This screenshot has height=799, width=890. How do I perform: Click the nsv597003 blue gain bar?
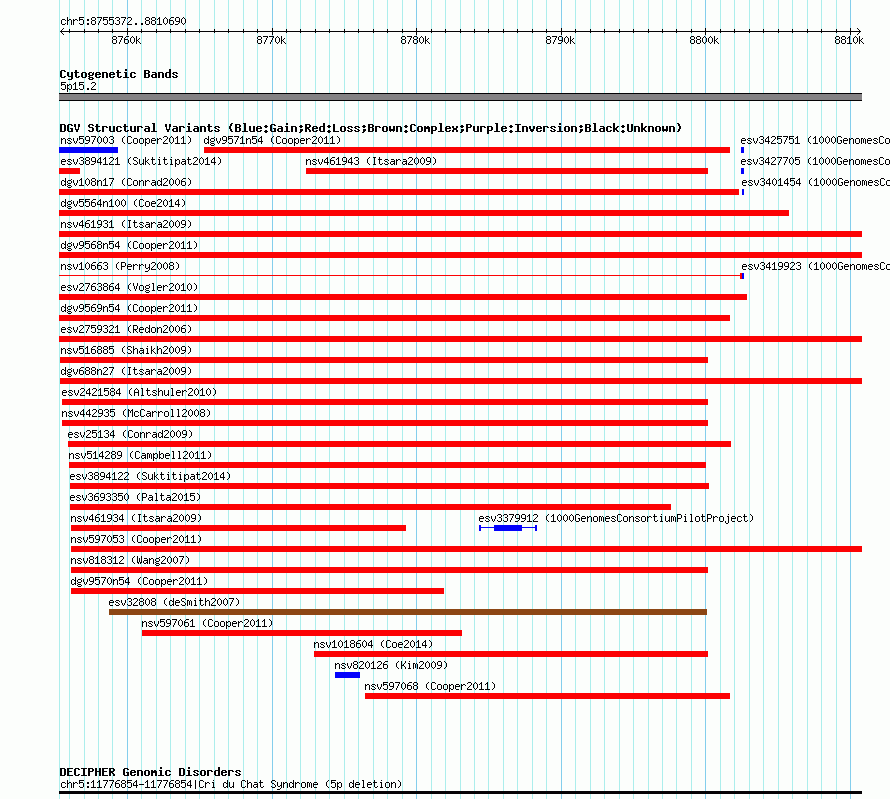click(x=89, y=150)
